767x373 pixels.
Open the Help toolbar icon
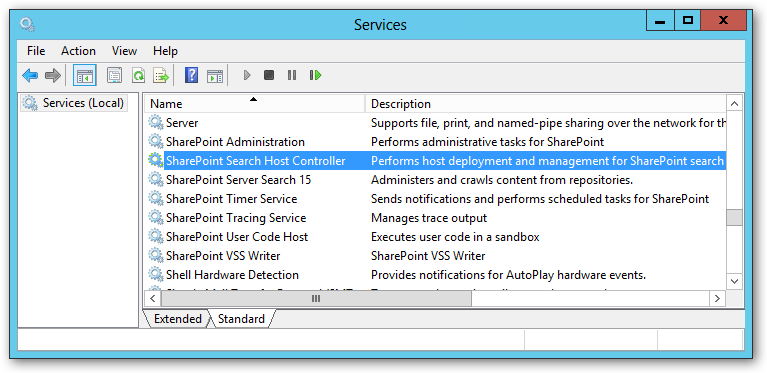coord(192,75)
